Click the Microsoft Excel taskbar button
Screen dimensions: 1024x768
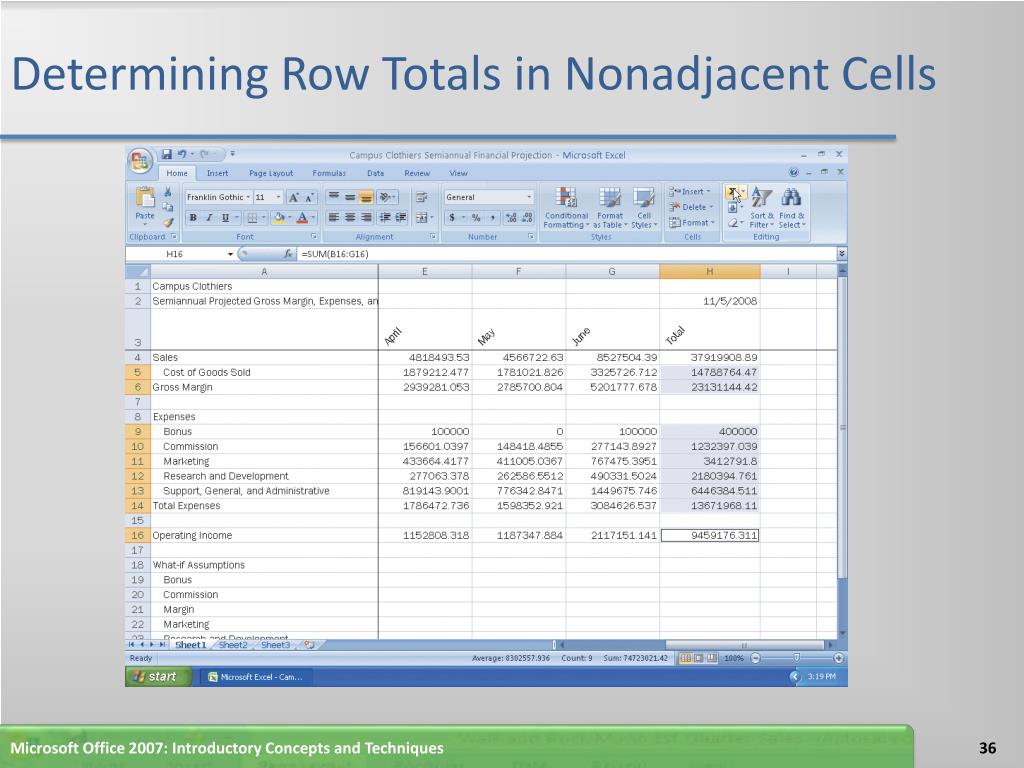(256, 677)
